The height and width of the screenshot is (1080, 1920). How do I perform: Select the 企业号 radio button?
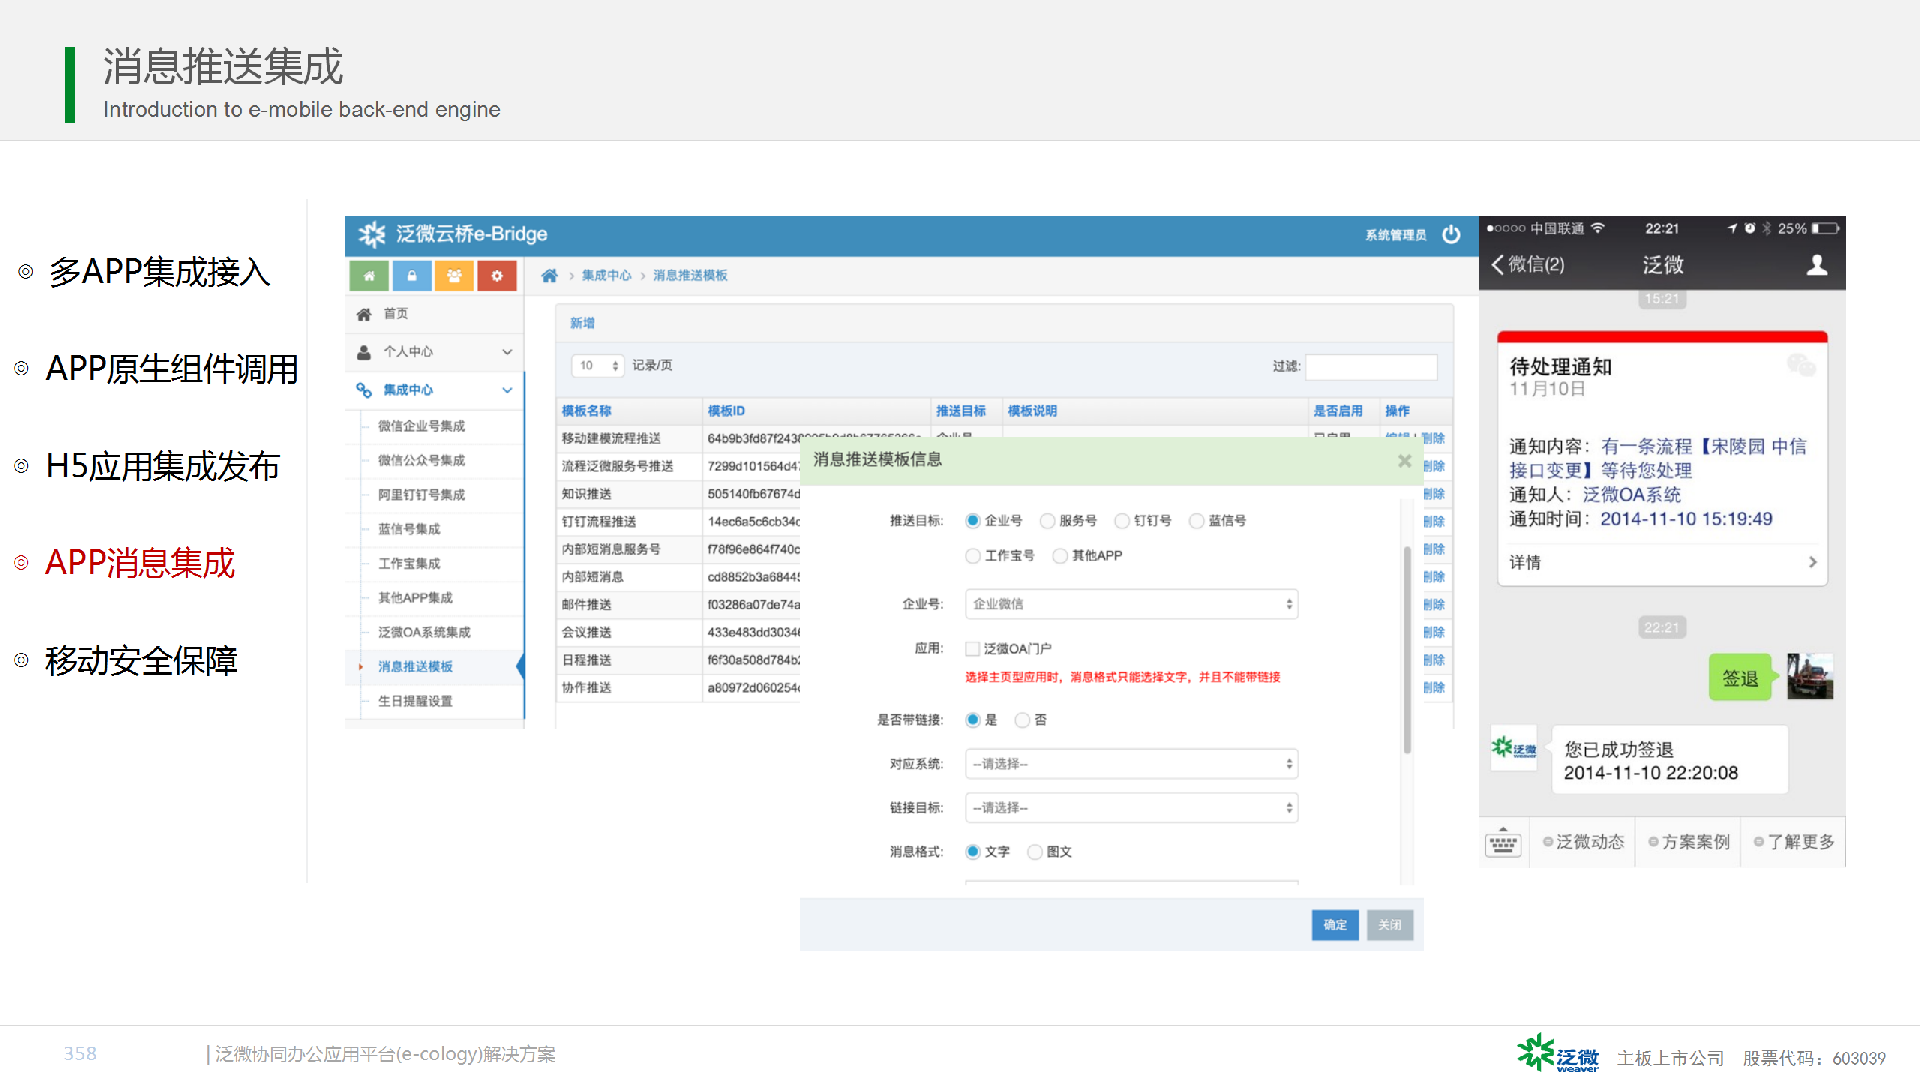(972, 521)
